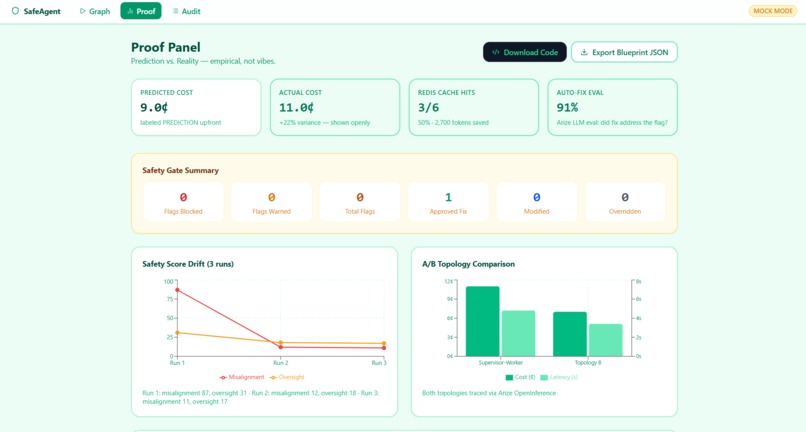This screenshot has height=432, width=806.
Task: Click the Run 1 misalignment data point
Action: tap(177, 290)
